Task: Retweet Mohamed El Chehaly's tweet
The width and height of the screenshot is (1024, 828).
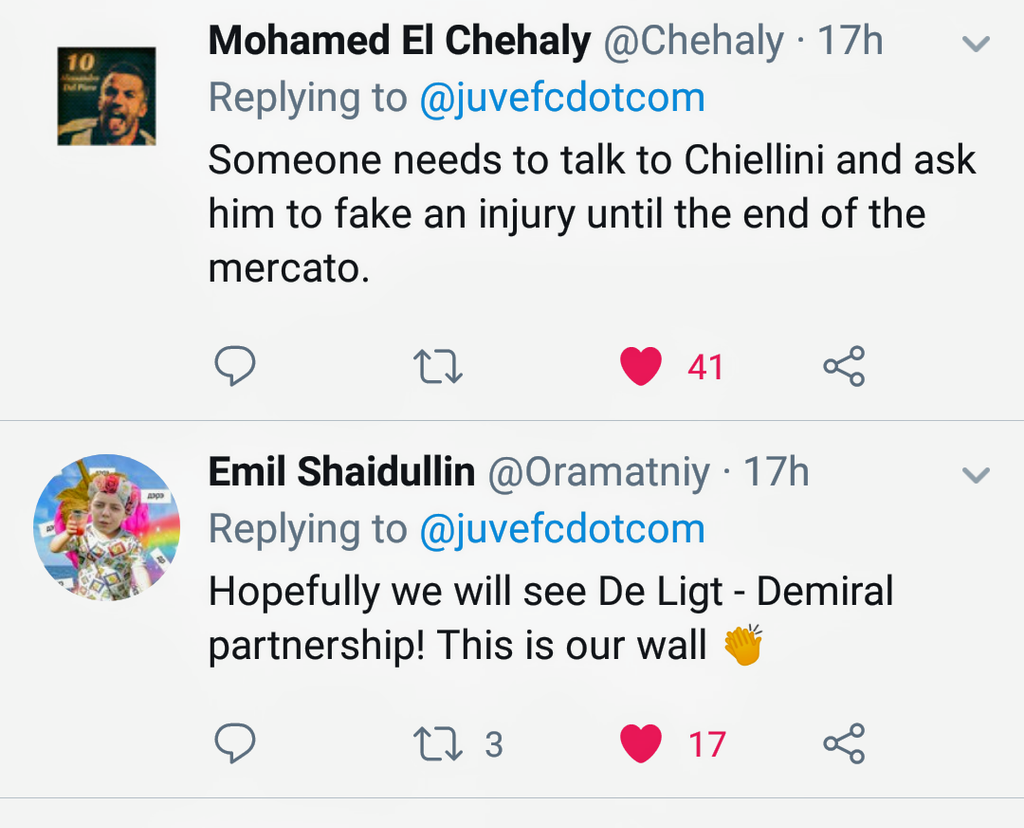Action: pyautogui.click(x=438, y=367)
